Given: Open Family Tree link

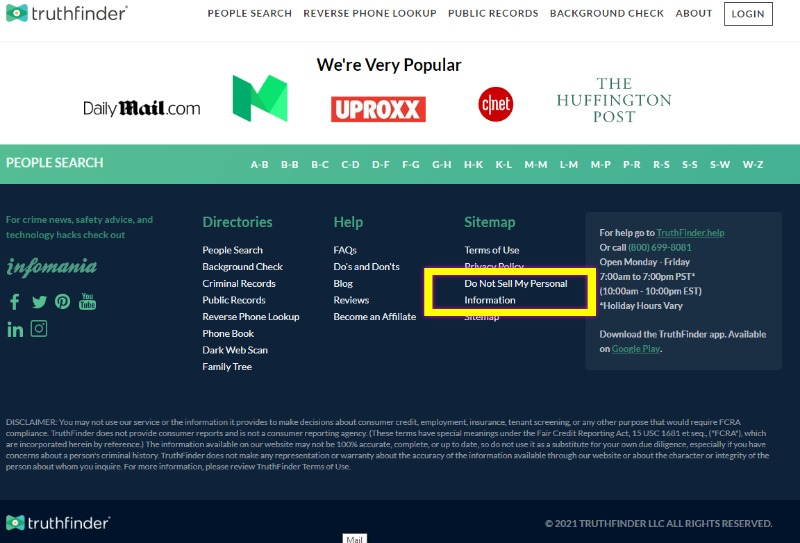Looking at the screenshot, I should tap(227, 367).
